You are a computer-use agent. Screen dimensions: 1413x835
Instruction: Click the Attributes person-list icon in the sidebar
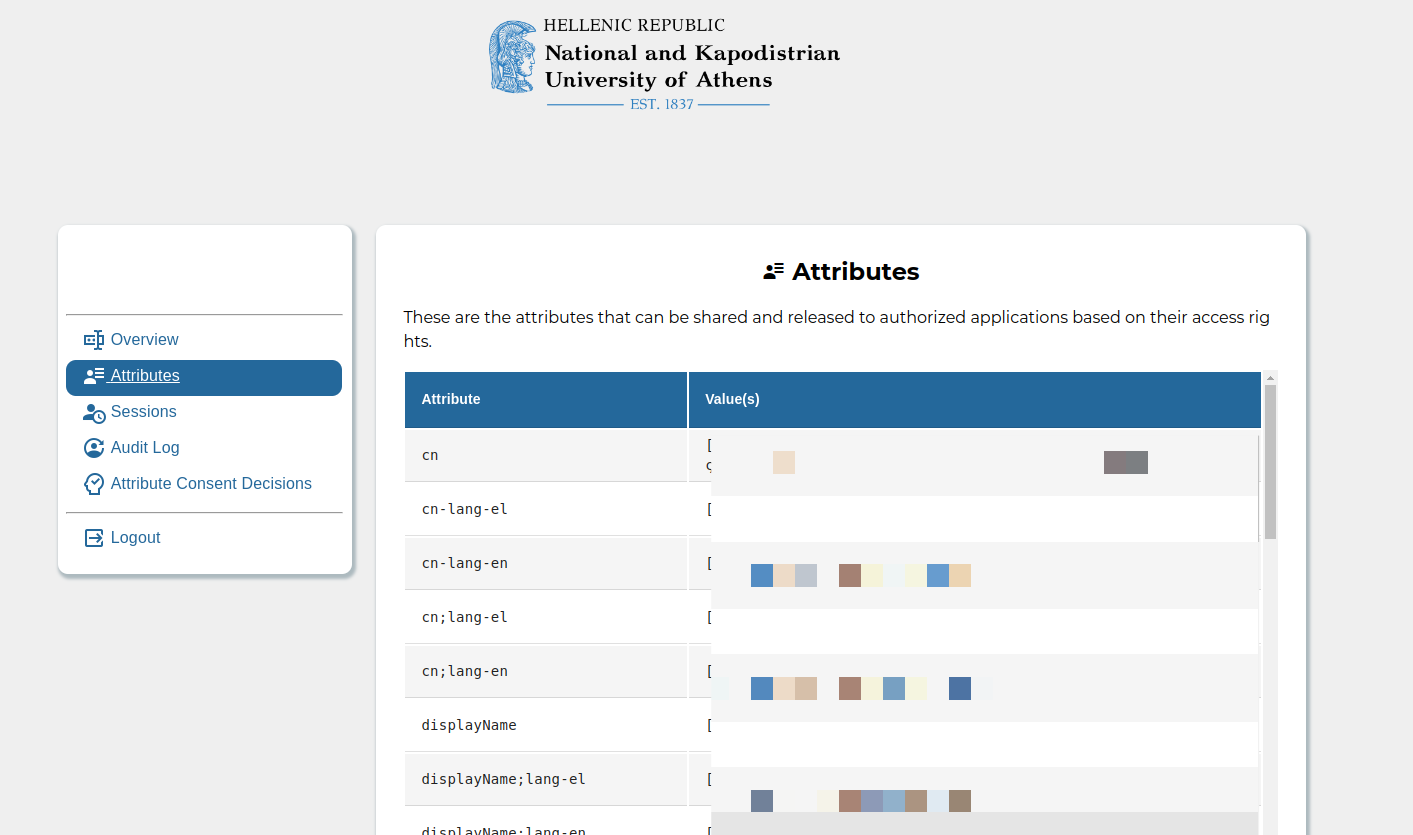(94, 376)
